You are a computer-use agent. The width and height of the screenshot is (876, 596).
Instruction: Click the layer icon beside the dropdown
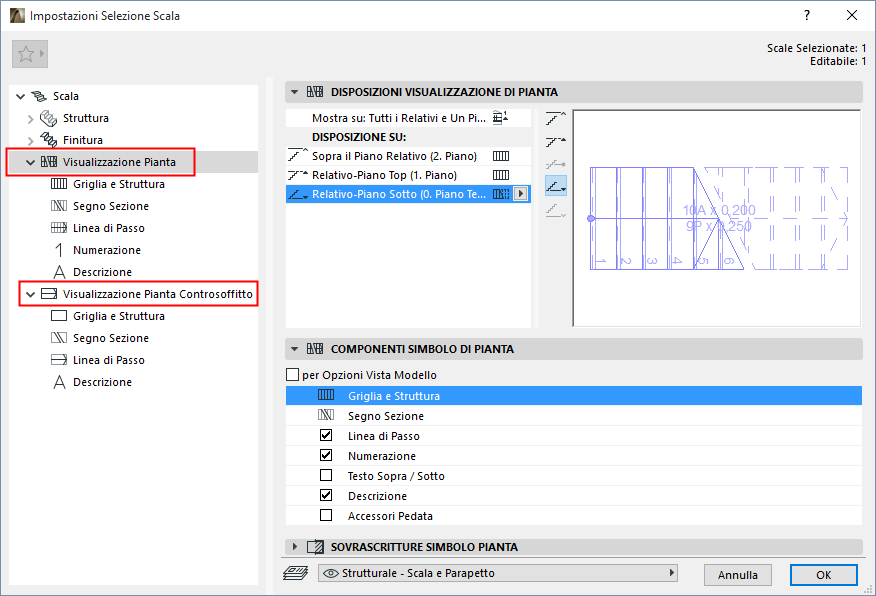[x=296, y=573]
